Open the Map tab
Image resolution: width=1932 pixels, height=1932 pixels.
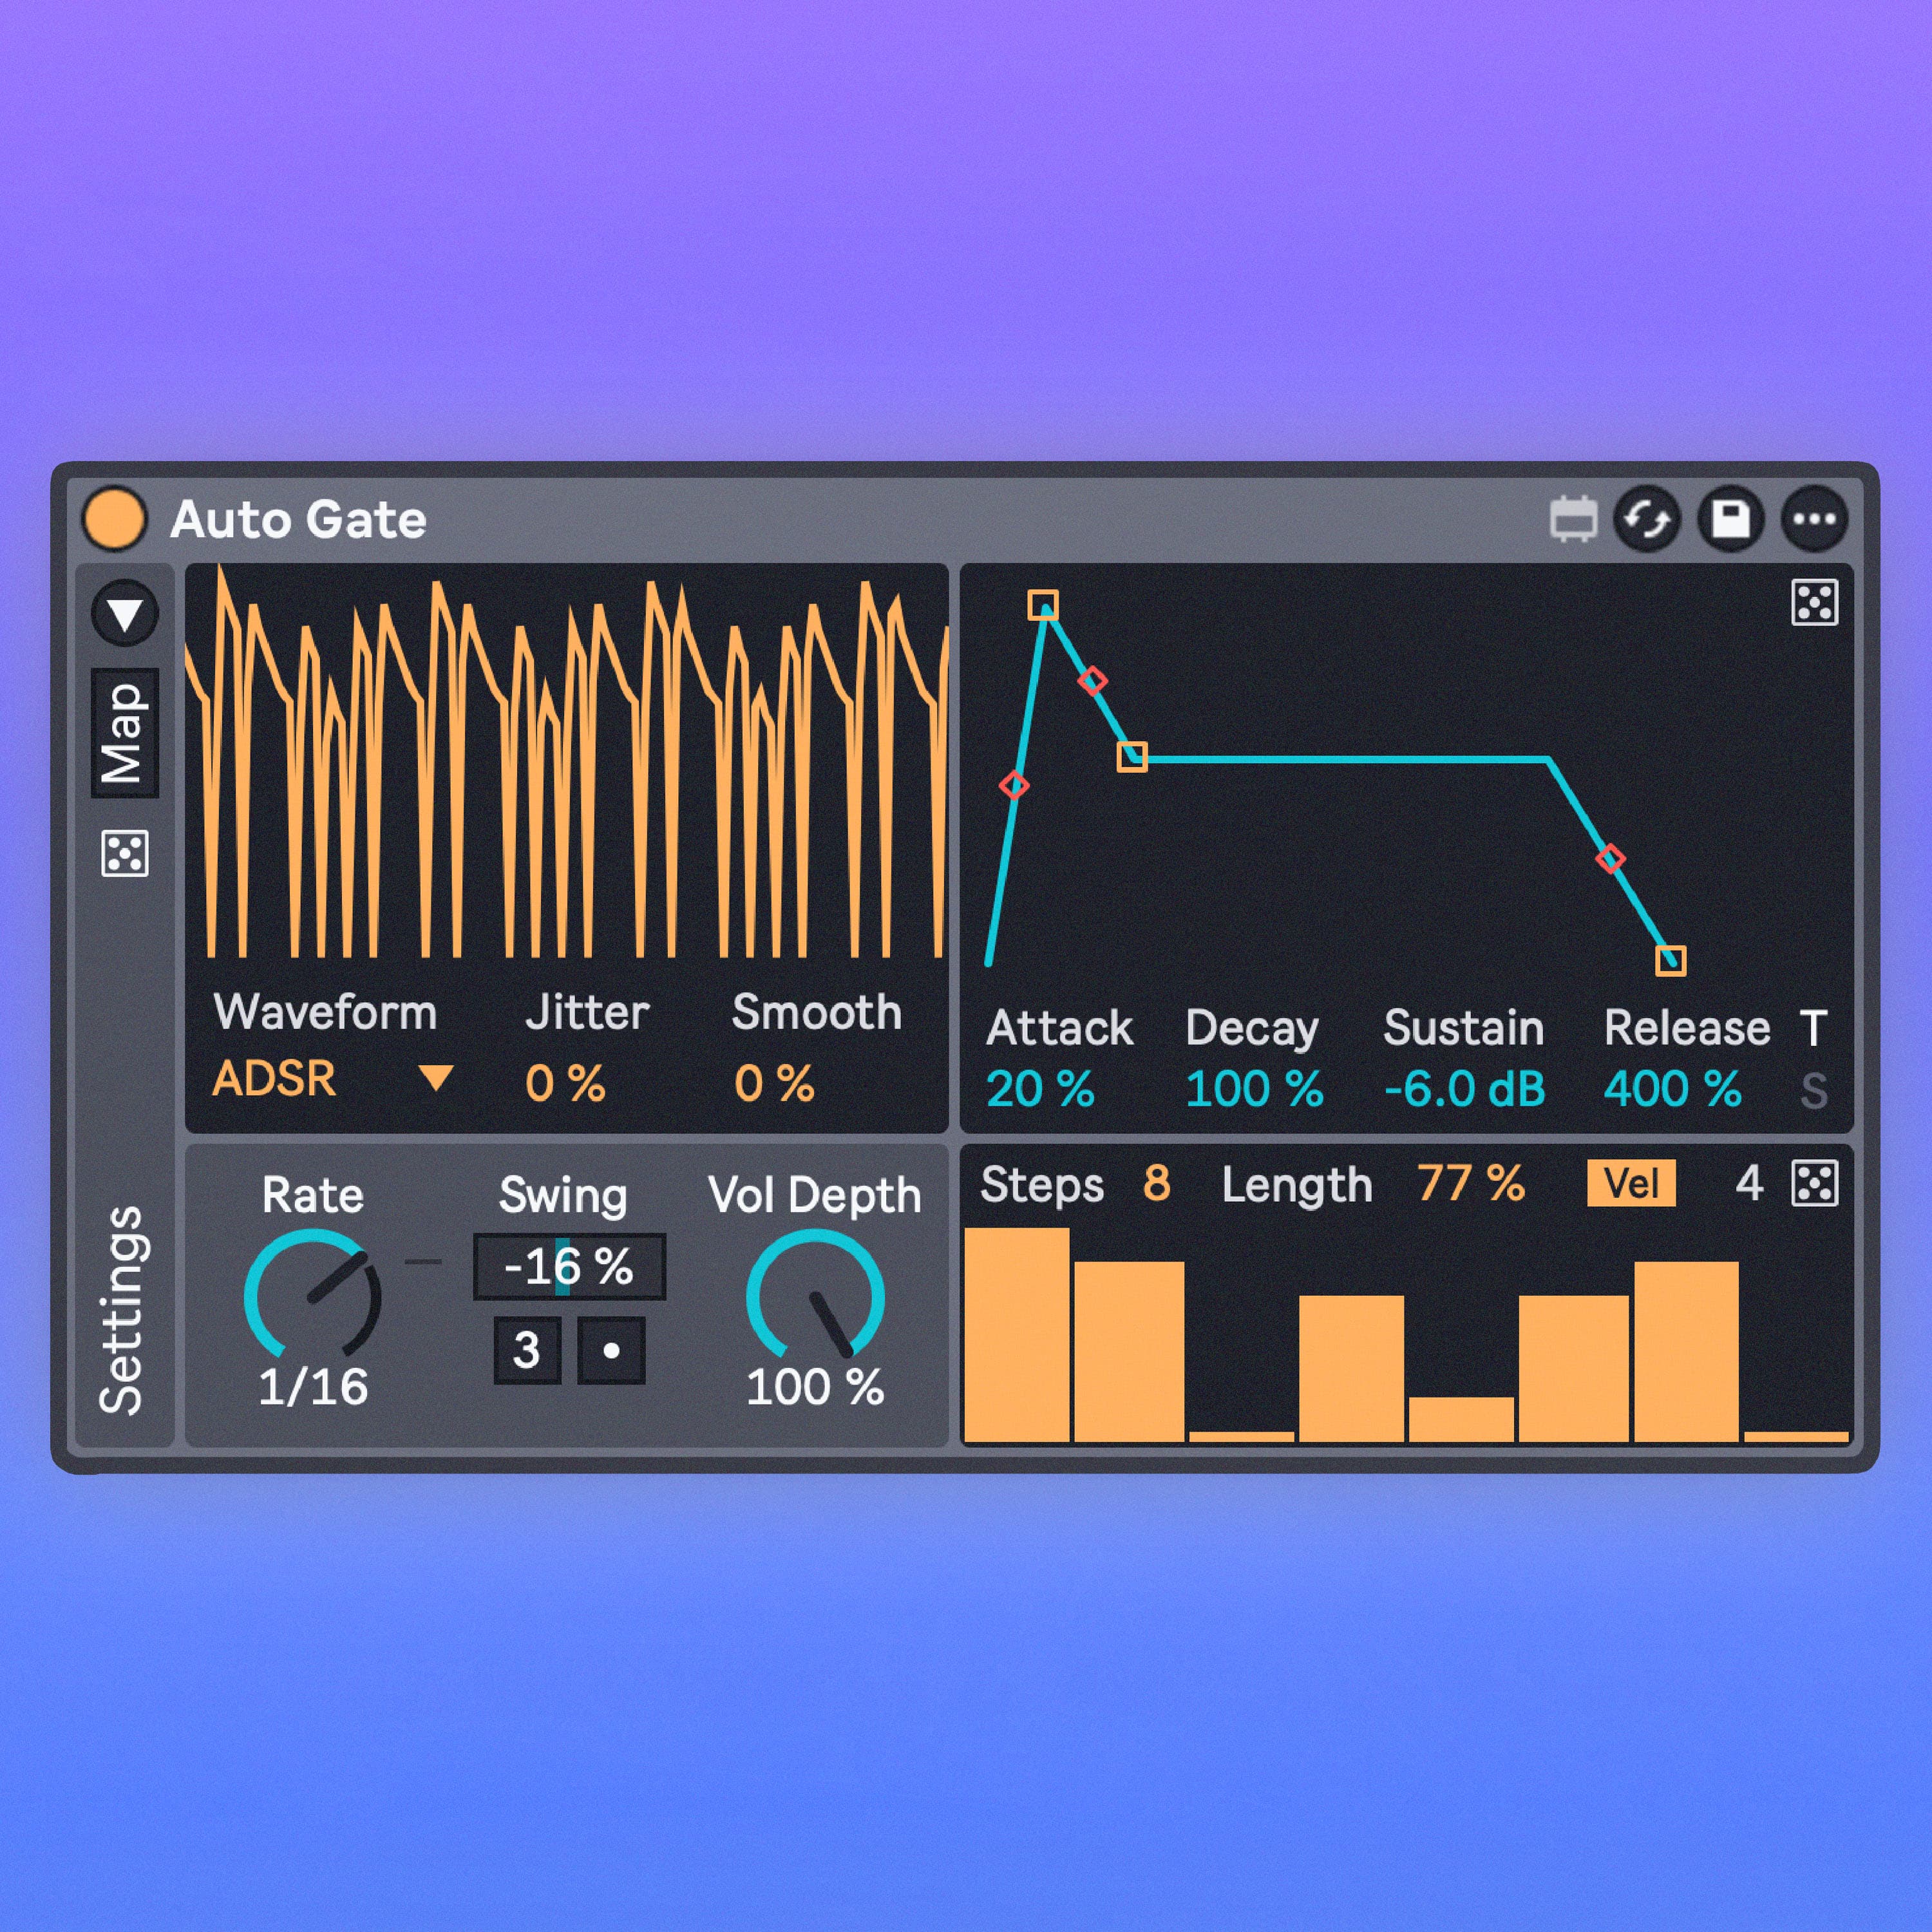pyautogui.click(x=125, y=733)
